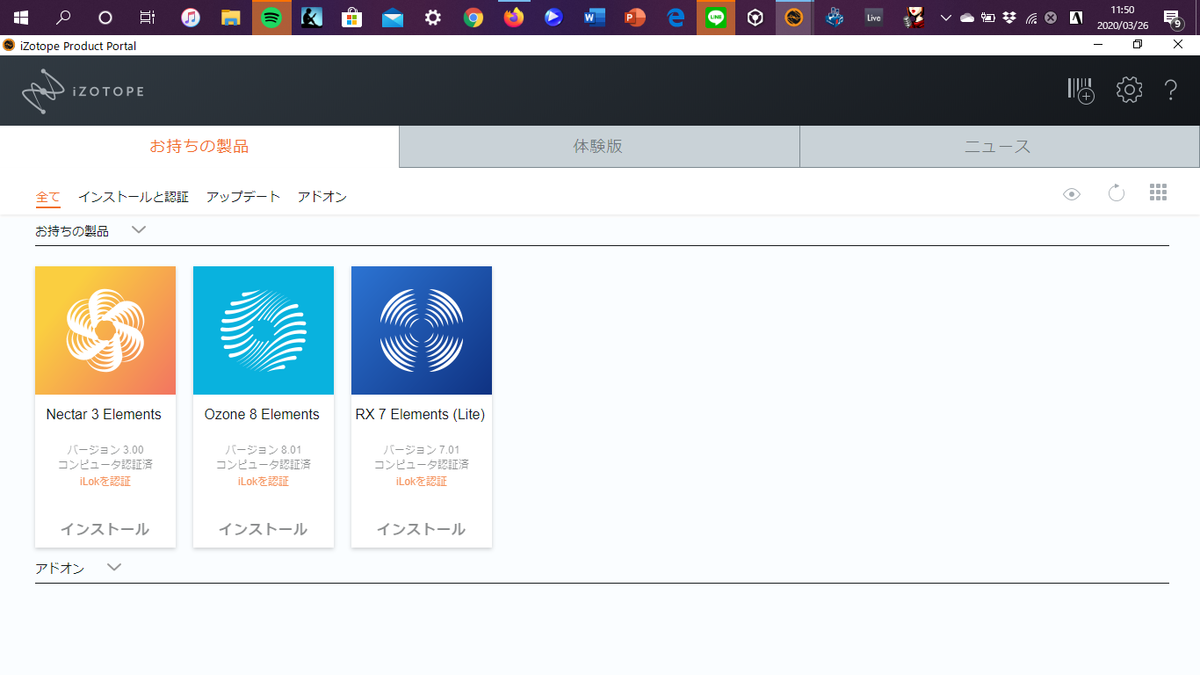Click インストール for Ozone 8 Elements
Image resolution: width=1200 pixels, height=675 pixels.
click(263, 529)
